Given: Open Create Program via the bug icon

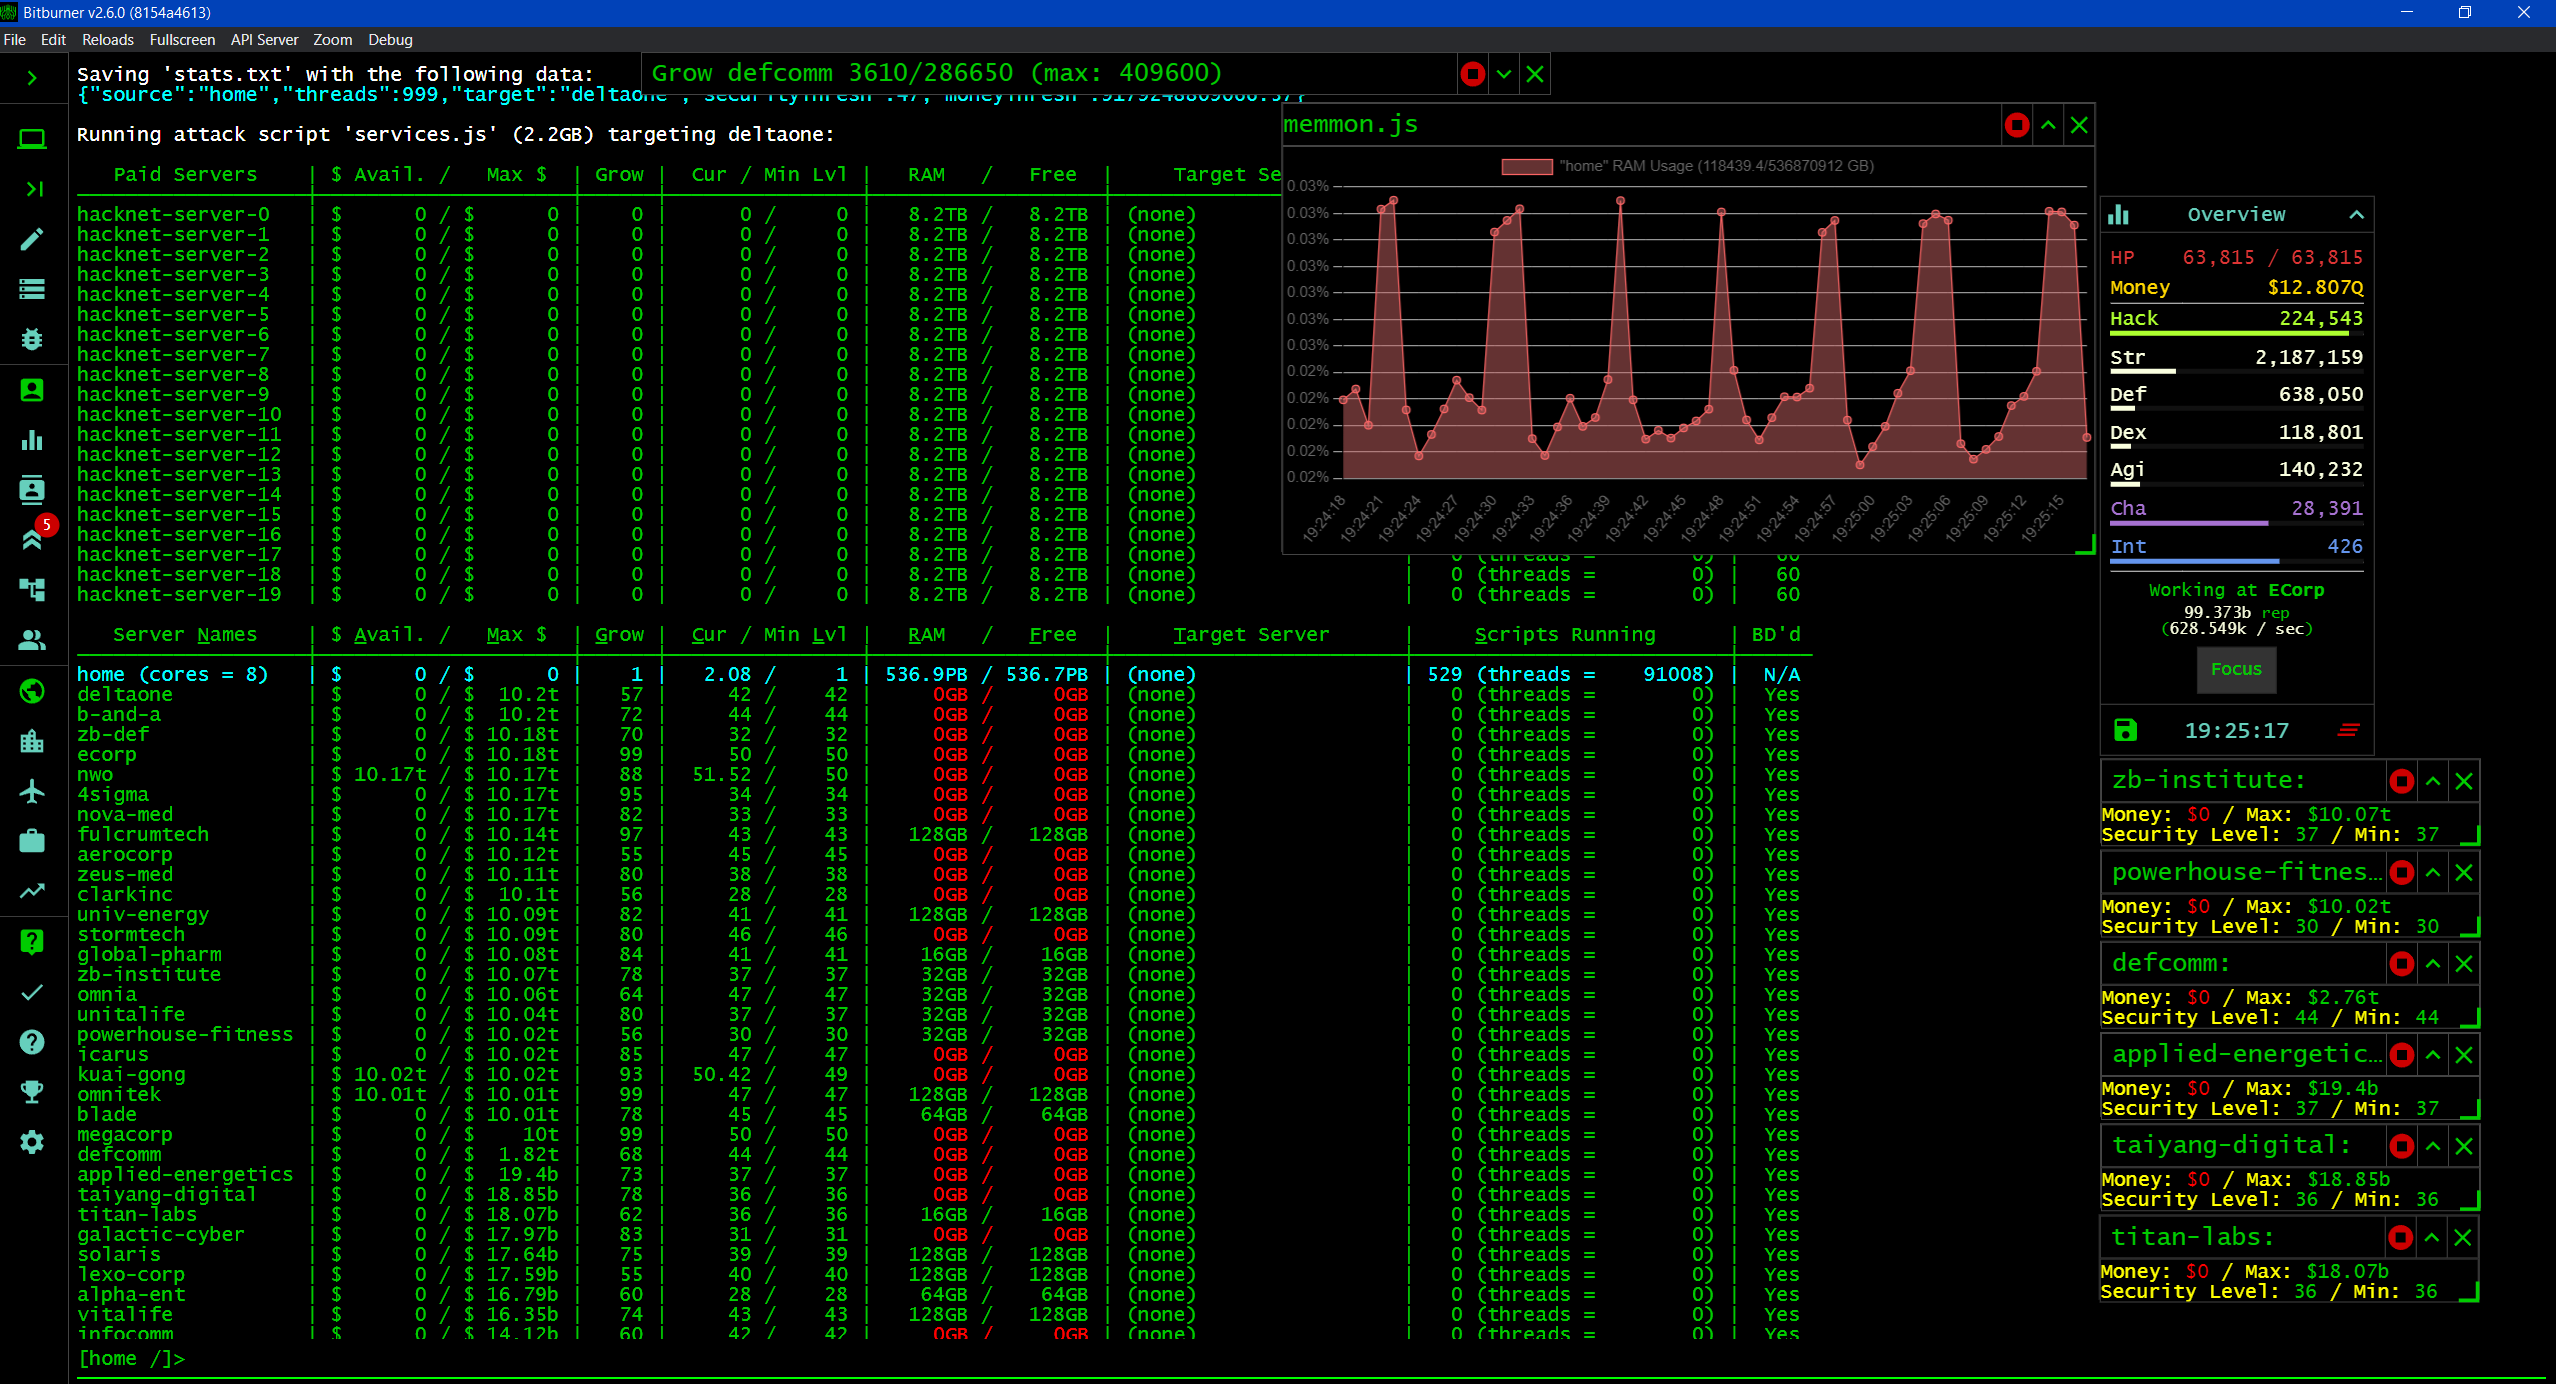Looking at the screenshot, I should pyautogui.click(x=33, y=339).
